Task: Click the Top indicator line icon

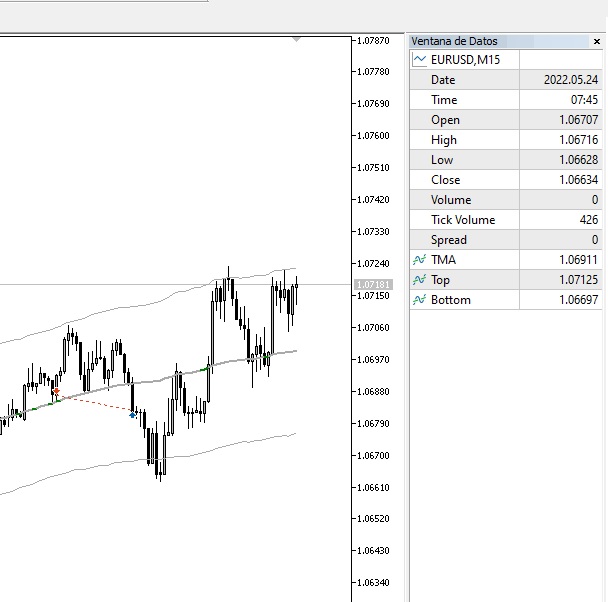Action: (x=419, y=279)
